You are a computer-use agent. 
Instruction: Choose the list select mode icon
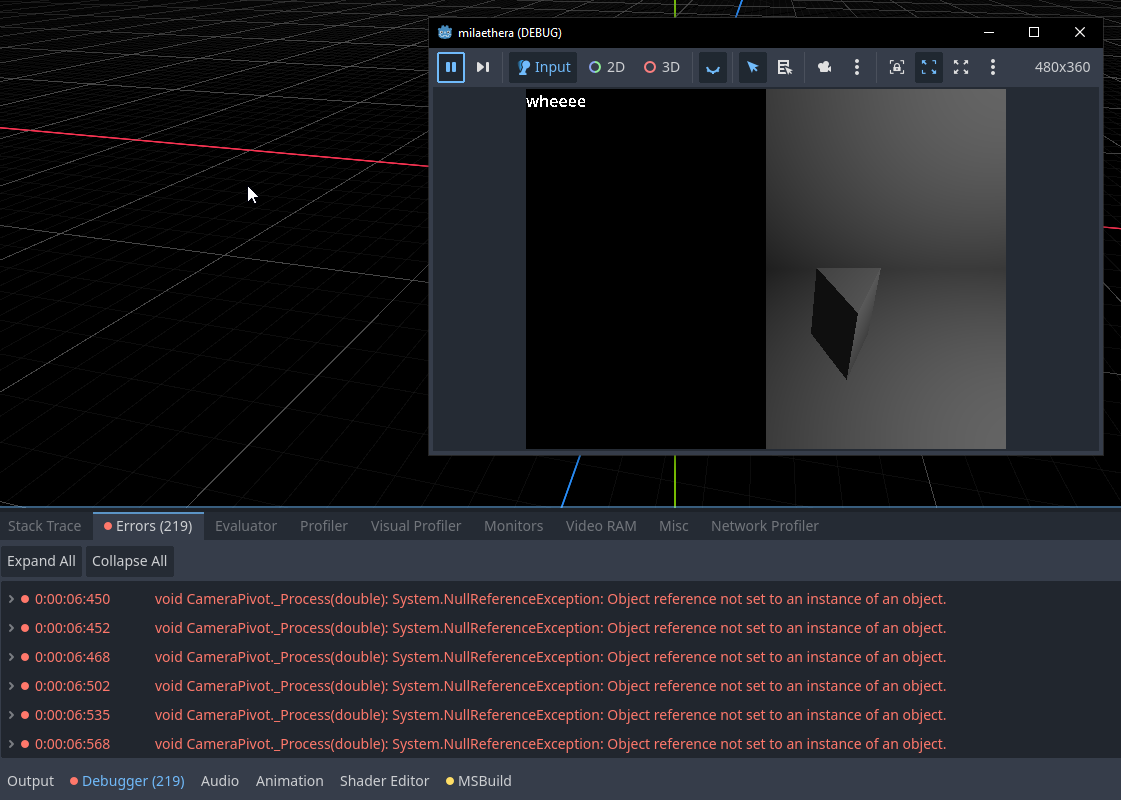[785, 67]
